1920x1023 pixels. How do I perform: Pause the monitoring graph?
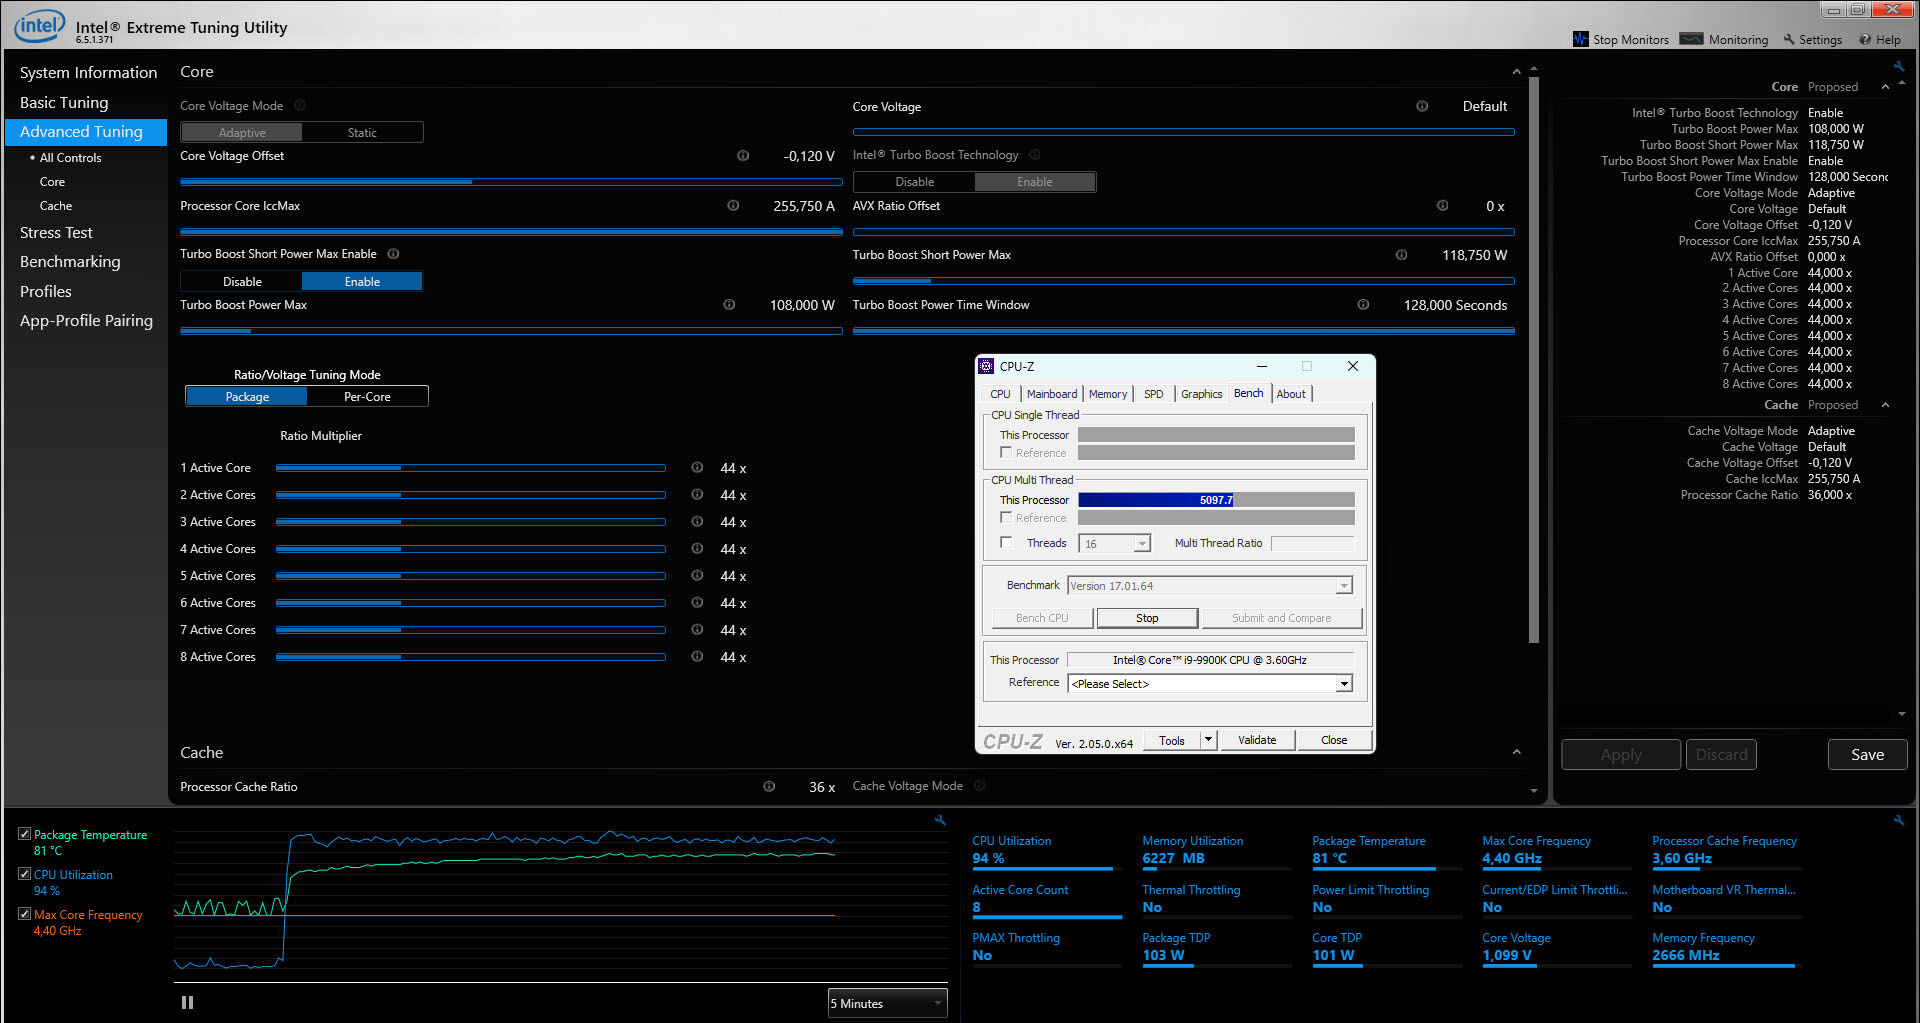click(187, 1002)
